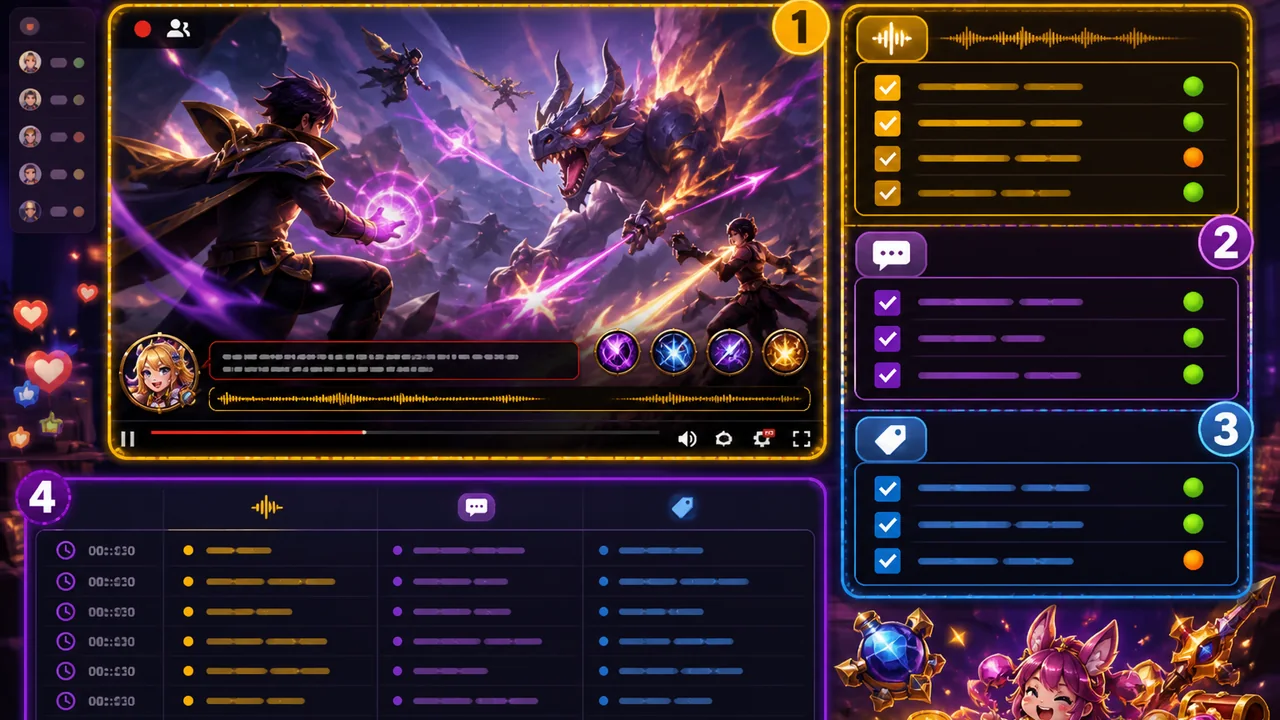Viewport: 1280px width, 720px height.
Task: Click the orange status dot in the tag panel
Action: pyautogui.click(x=1192, y=560)
